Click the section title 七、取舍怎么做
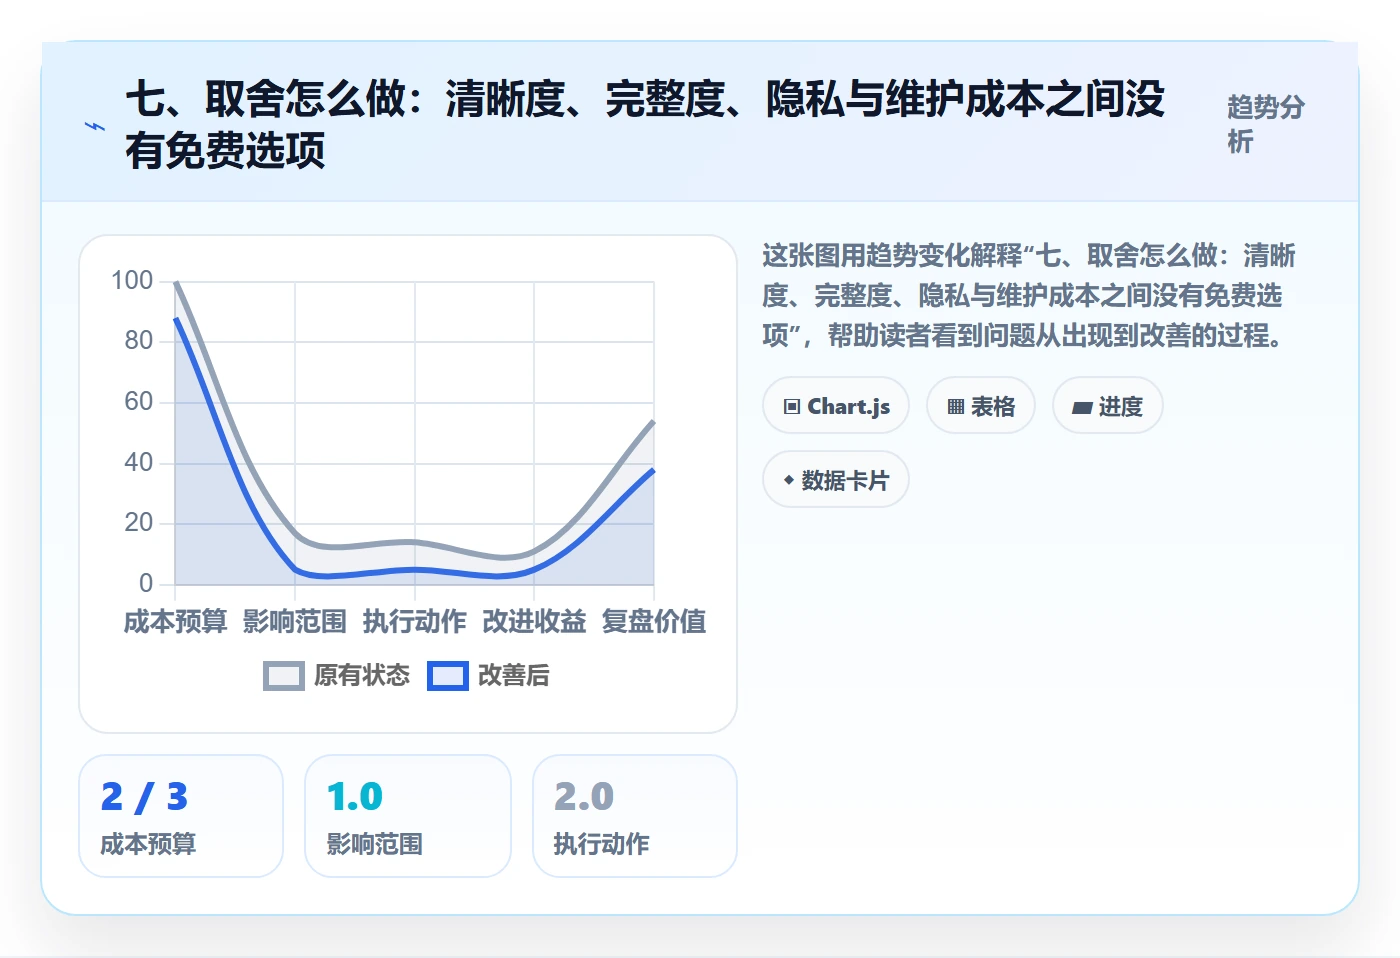Screen dimensions: 1400x958 pos(645,125)
